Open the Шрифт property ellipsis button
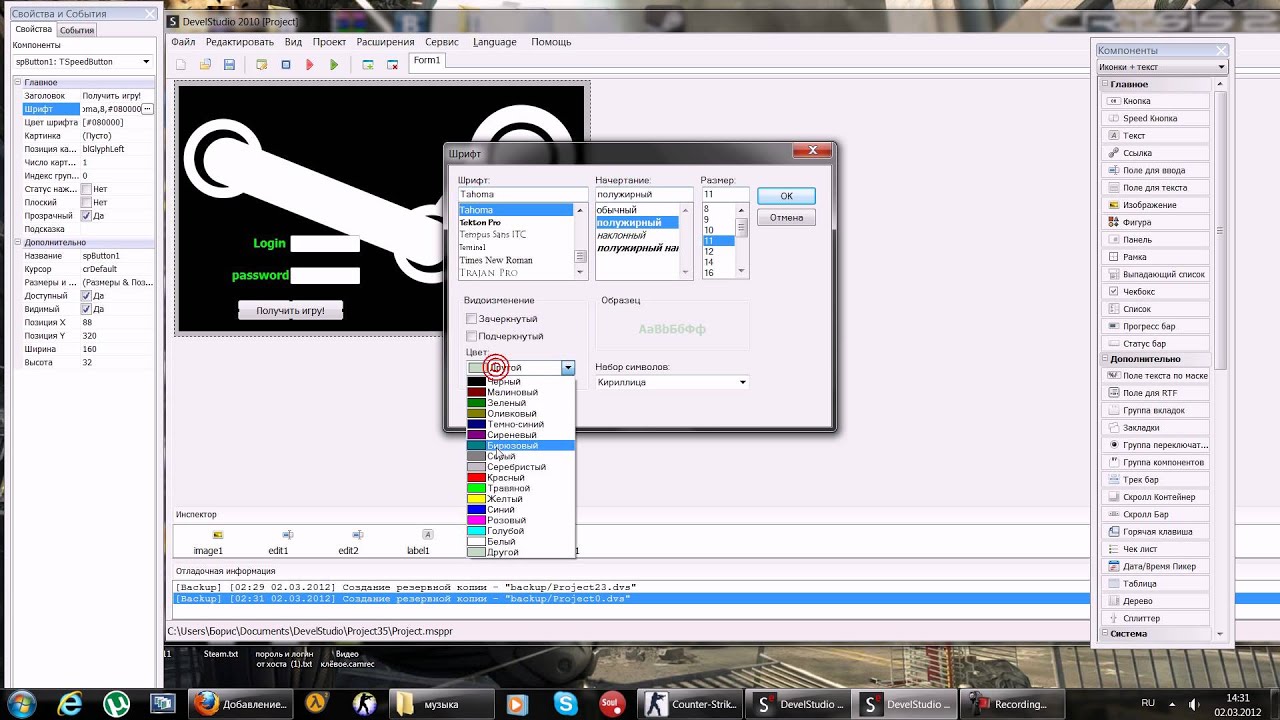This screenshot has width=1280, height=720. coord(147,108)
